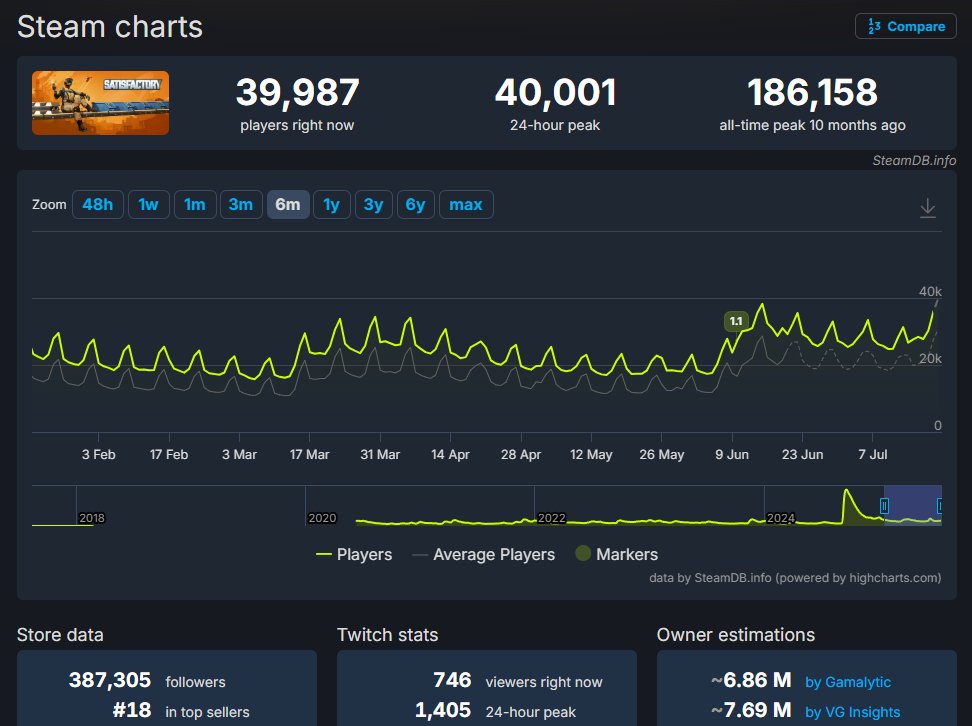
Task: Click the 387,305 followers value
Action: [x=110, y=680]
